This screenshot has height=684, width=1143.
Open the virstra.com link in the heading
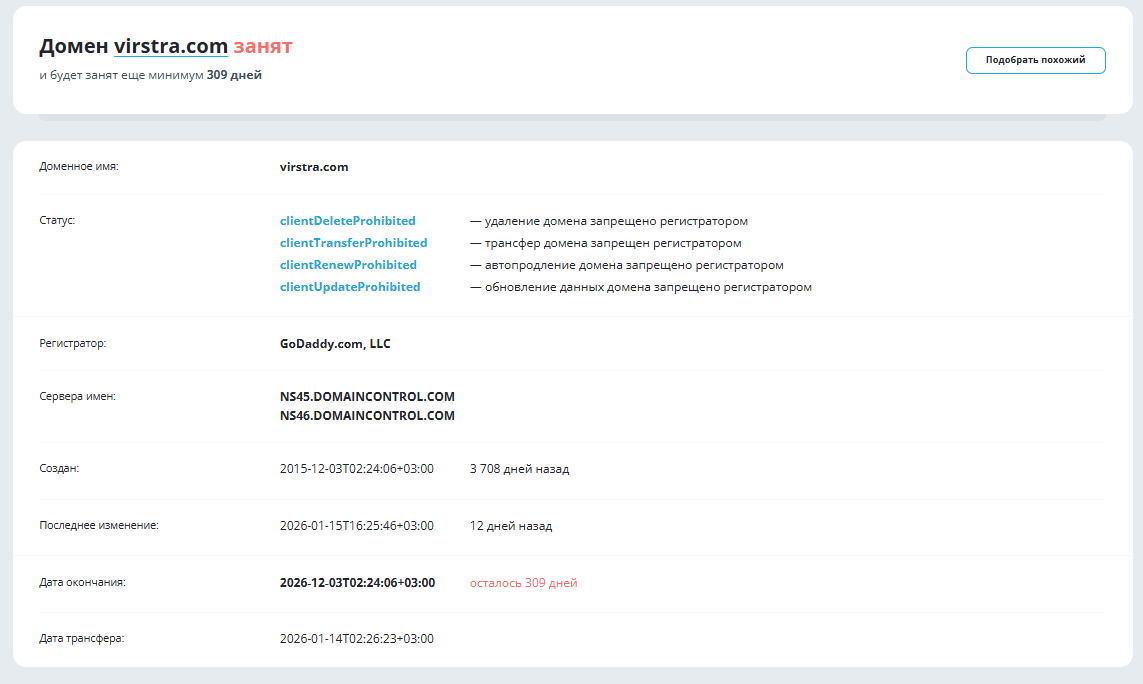tap(171, 46)
